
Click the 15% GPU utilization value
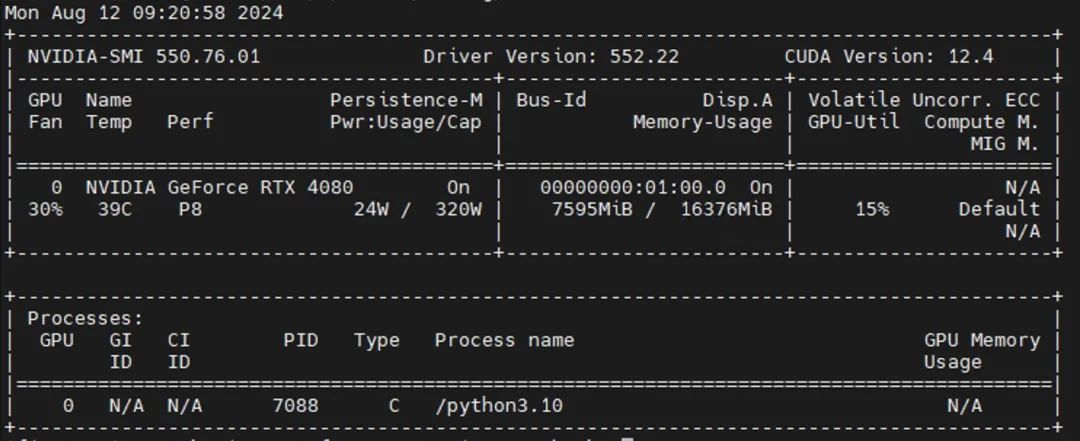click(x=872, y=209)
